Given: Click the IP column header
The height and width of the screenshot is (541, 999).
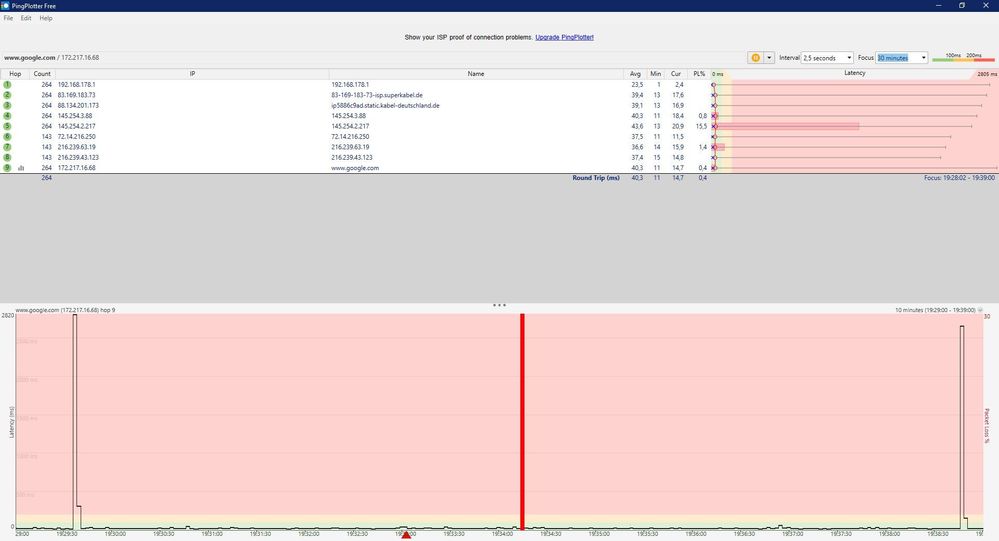Looking at the screenshot, I should (x=192, y=74).
